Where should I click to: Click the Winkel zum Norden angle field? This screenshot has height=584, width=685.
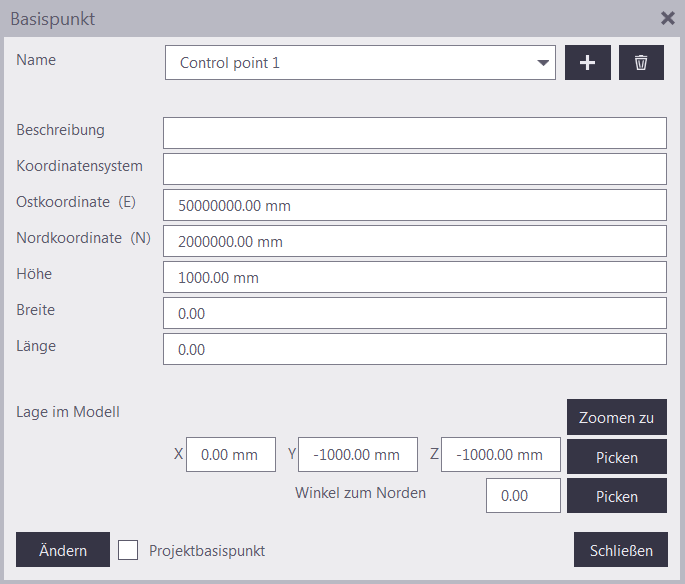pos(523,496)
